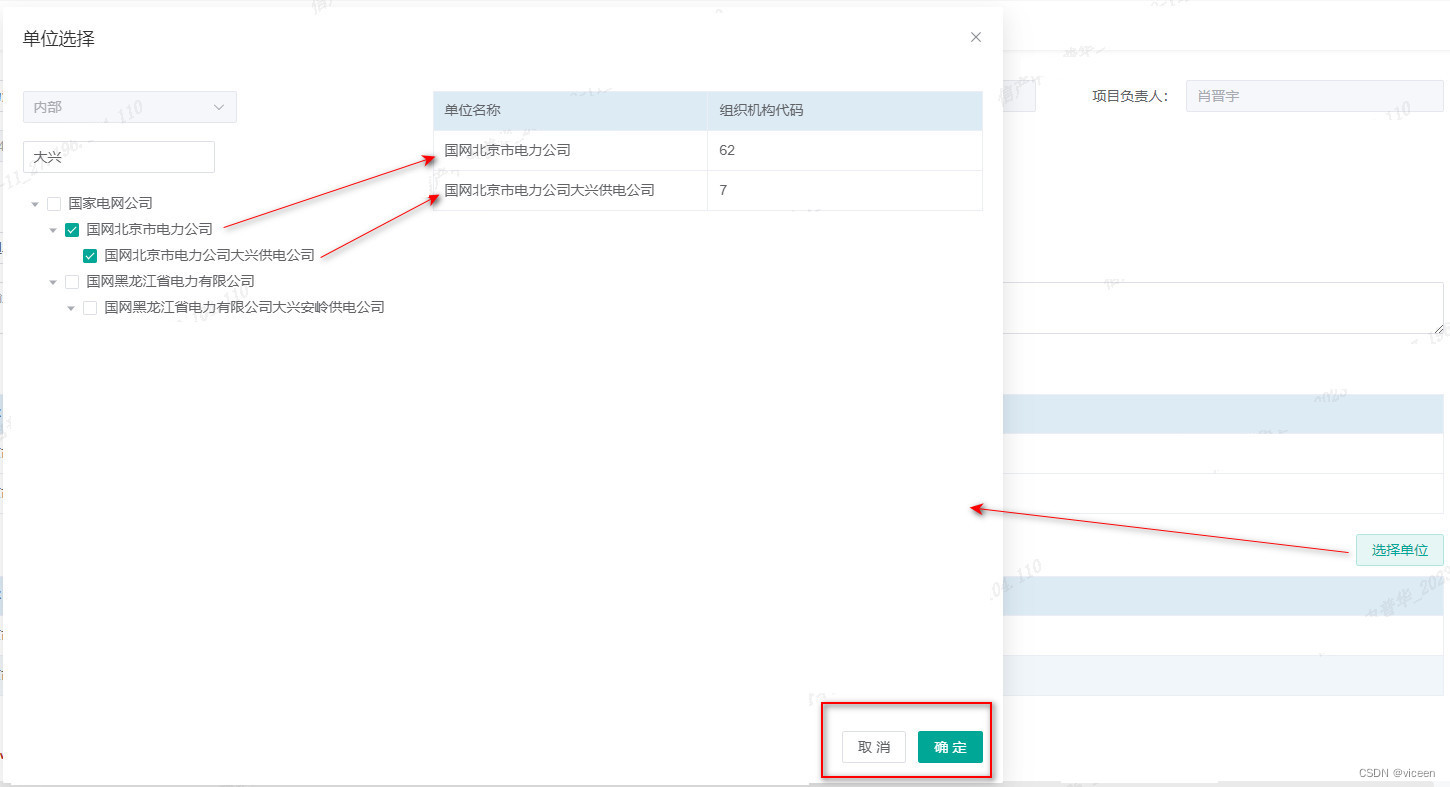Click table cell 国网北京市电力公司大兴供电公司

(x=570, y=190)
